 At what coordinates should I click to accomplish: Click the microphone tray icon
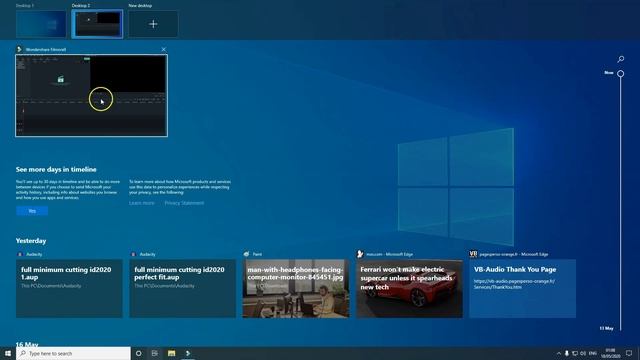567,353
